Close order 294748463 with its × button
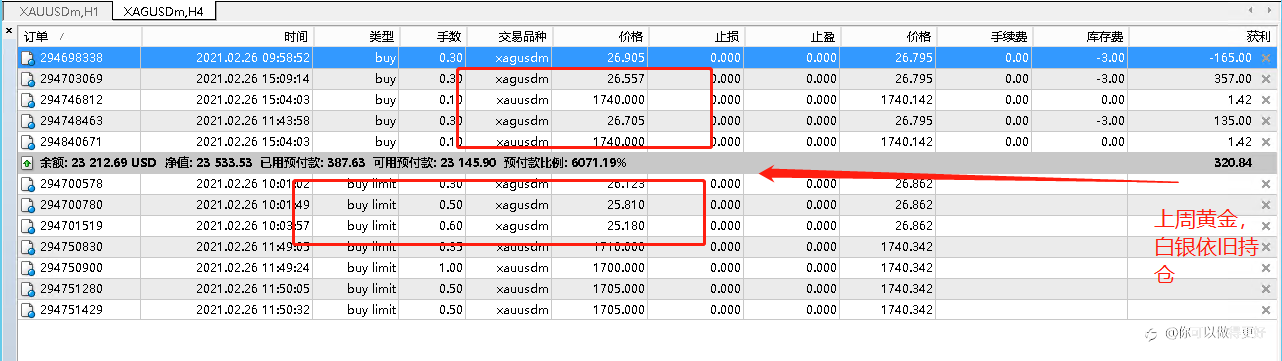Image resolution: width=1282 pixels, height=361 pixels. pyautogui.click(x=1265, y=121)
